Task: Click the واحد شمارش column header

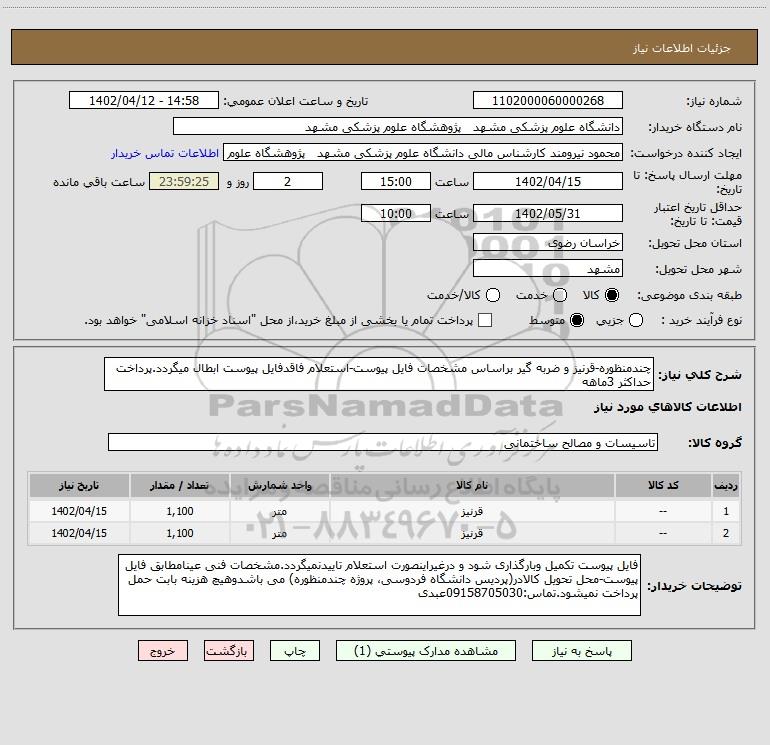Action: pos(279,485)
